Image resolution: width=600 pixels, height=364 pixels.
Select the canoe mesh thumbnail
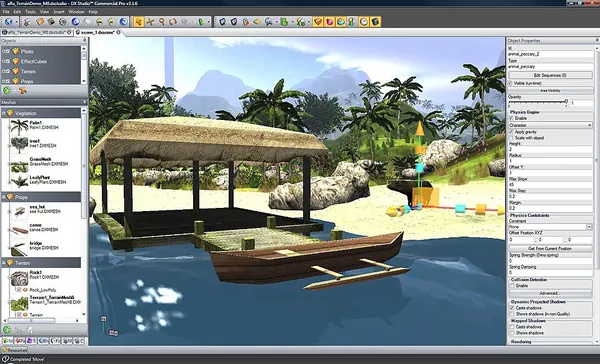pyautogui.click(x=19, y=230)
